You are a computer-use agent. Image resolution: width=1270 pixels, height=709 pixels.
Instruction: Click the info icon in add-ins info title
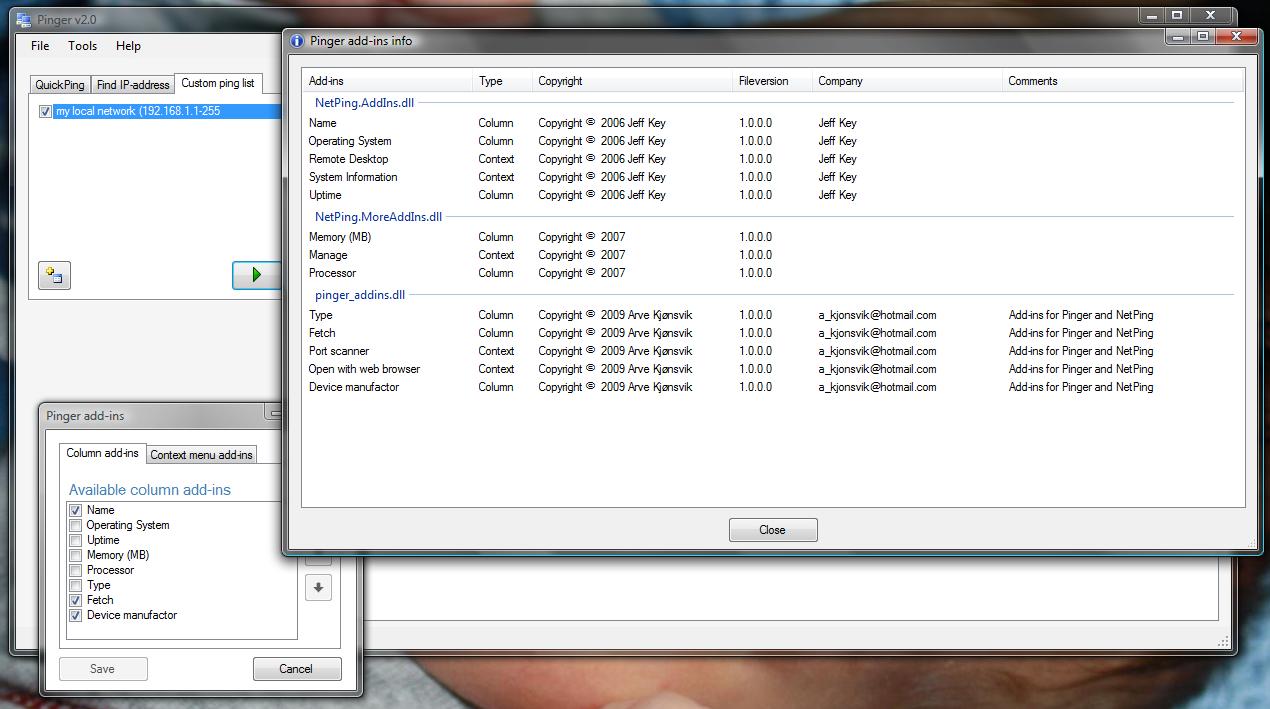pos(297,41)
